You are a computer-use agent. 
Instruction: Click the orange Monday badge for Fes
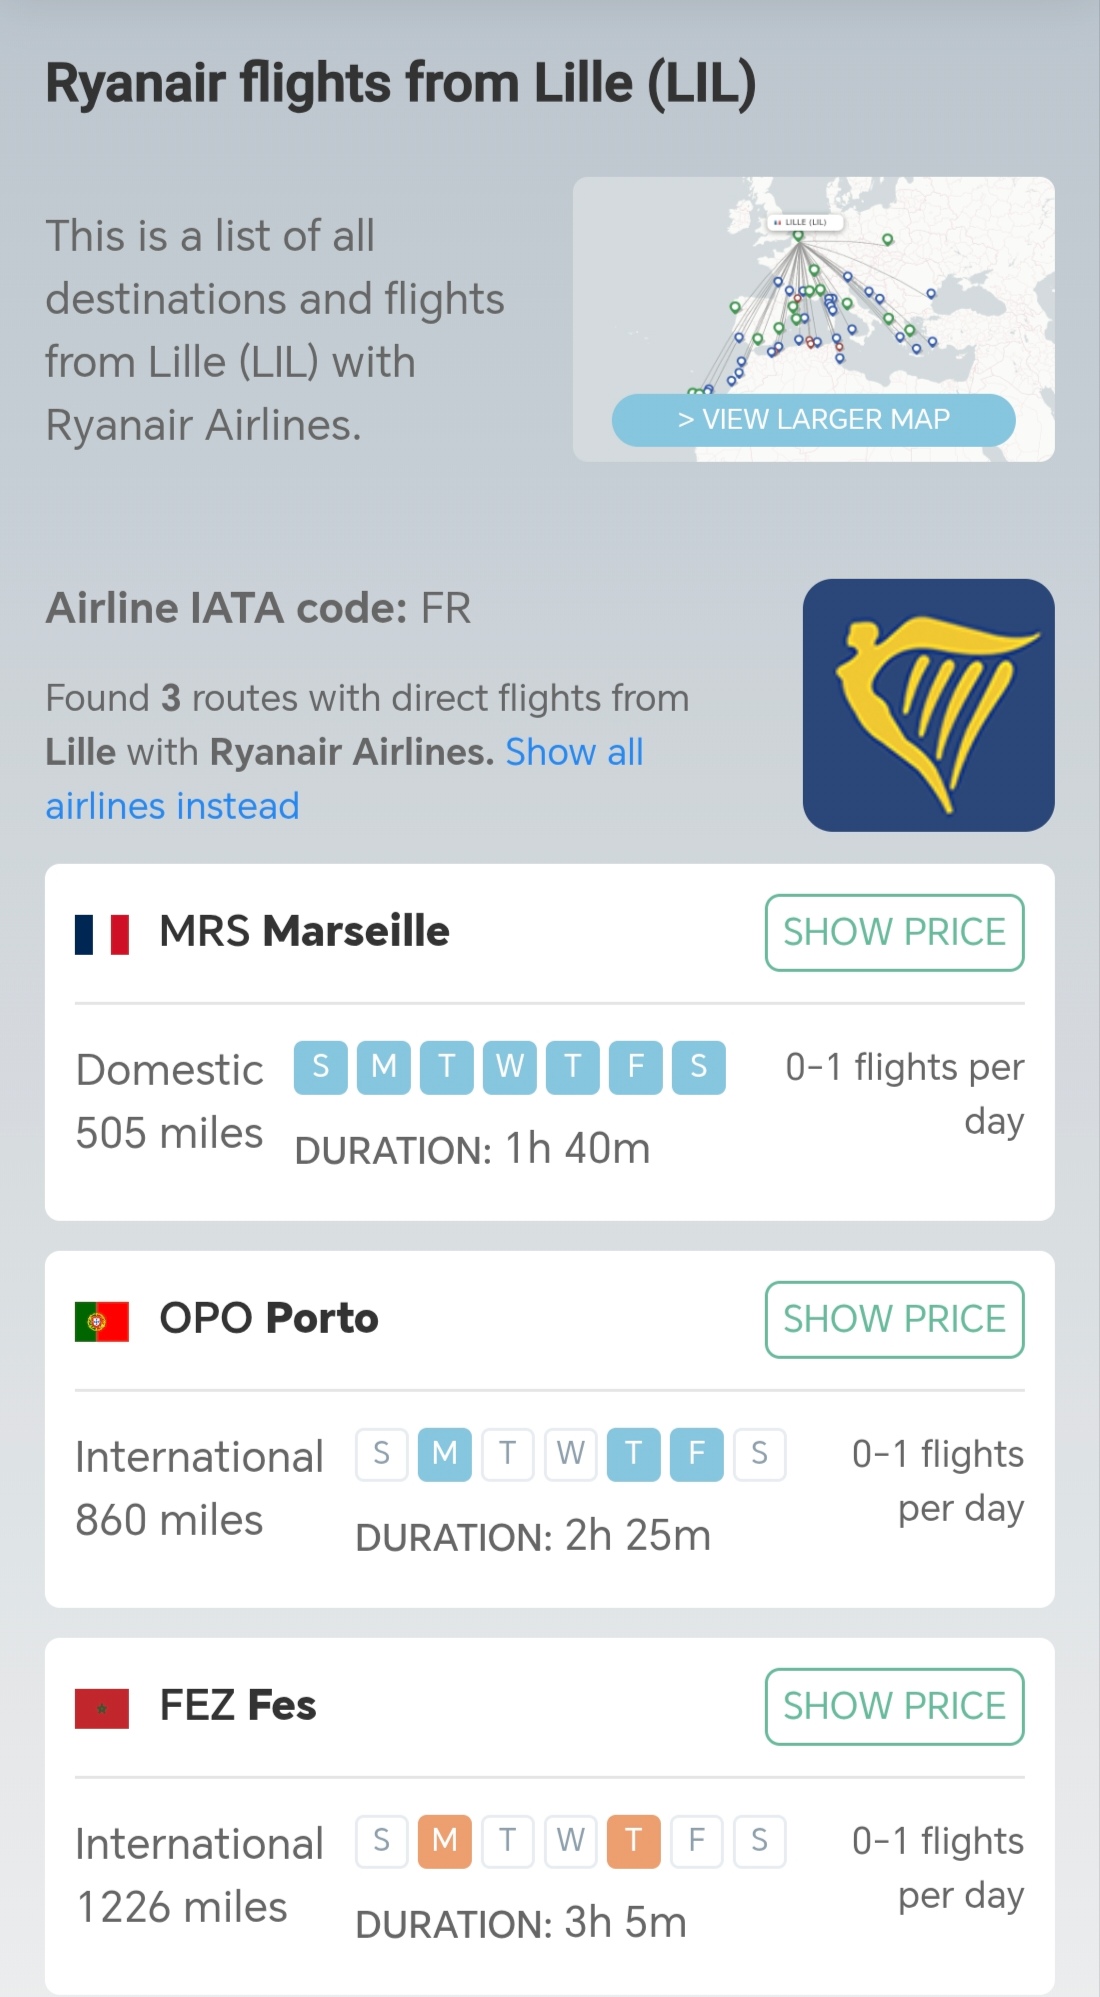coord(445,1841)
